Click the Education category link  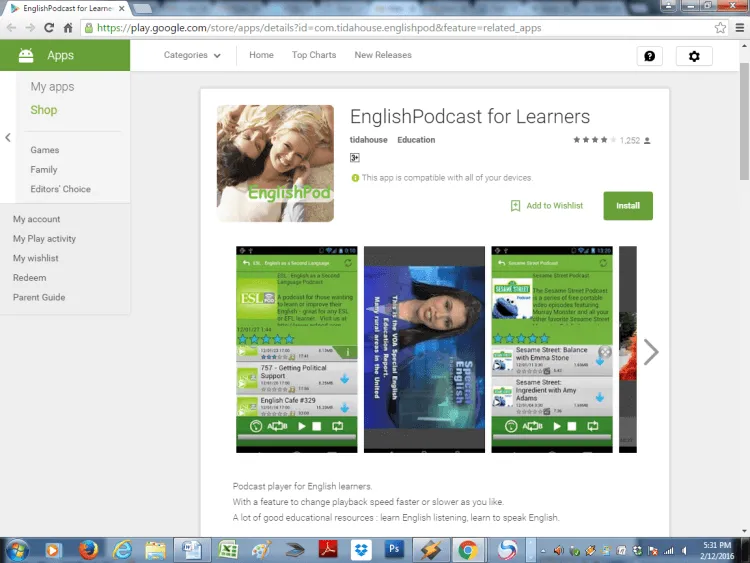click(x=416, y=140)
